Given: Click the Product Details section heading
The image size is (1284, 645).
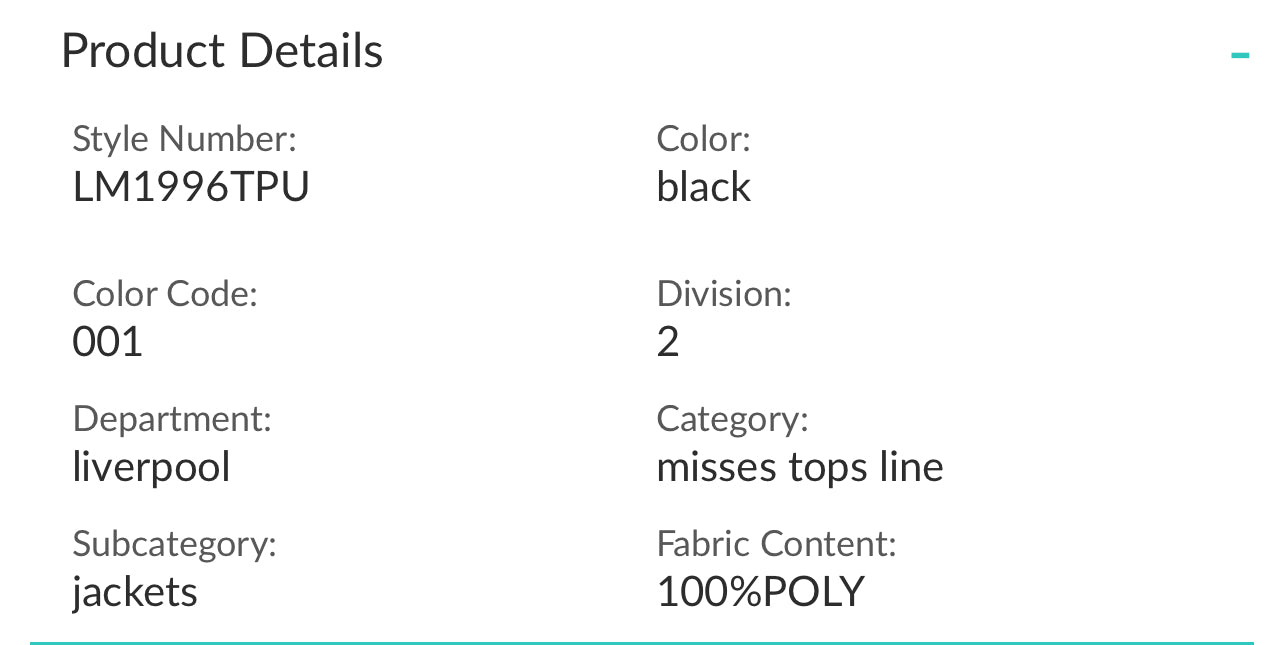Looking at the screenshot, I should (x=222, y=51).
